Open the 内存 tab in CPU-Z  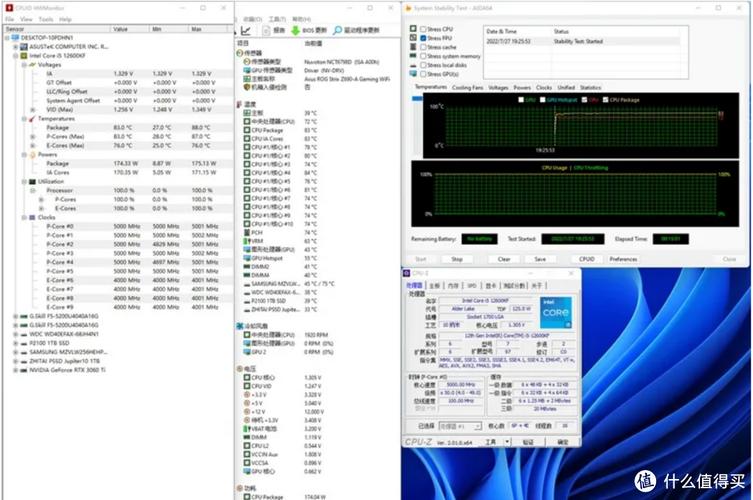coord(453,286)
